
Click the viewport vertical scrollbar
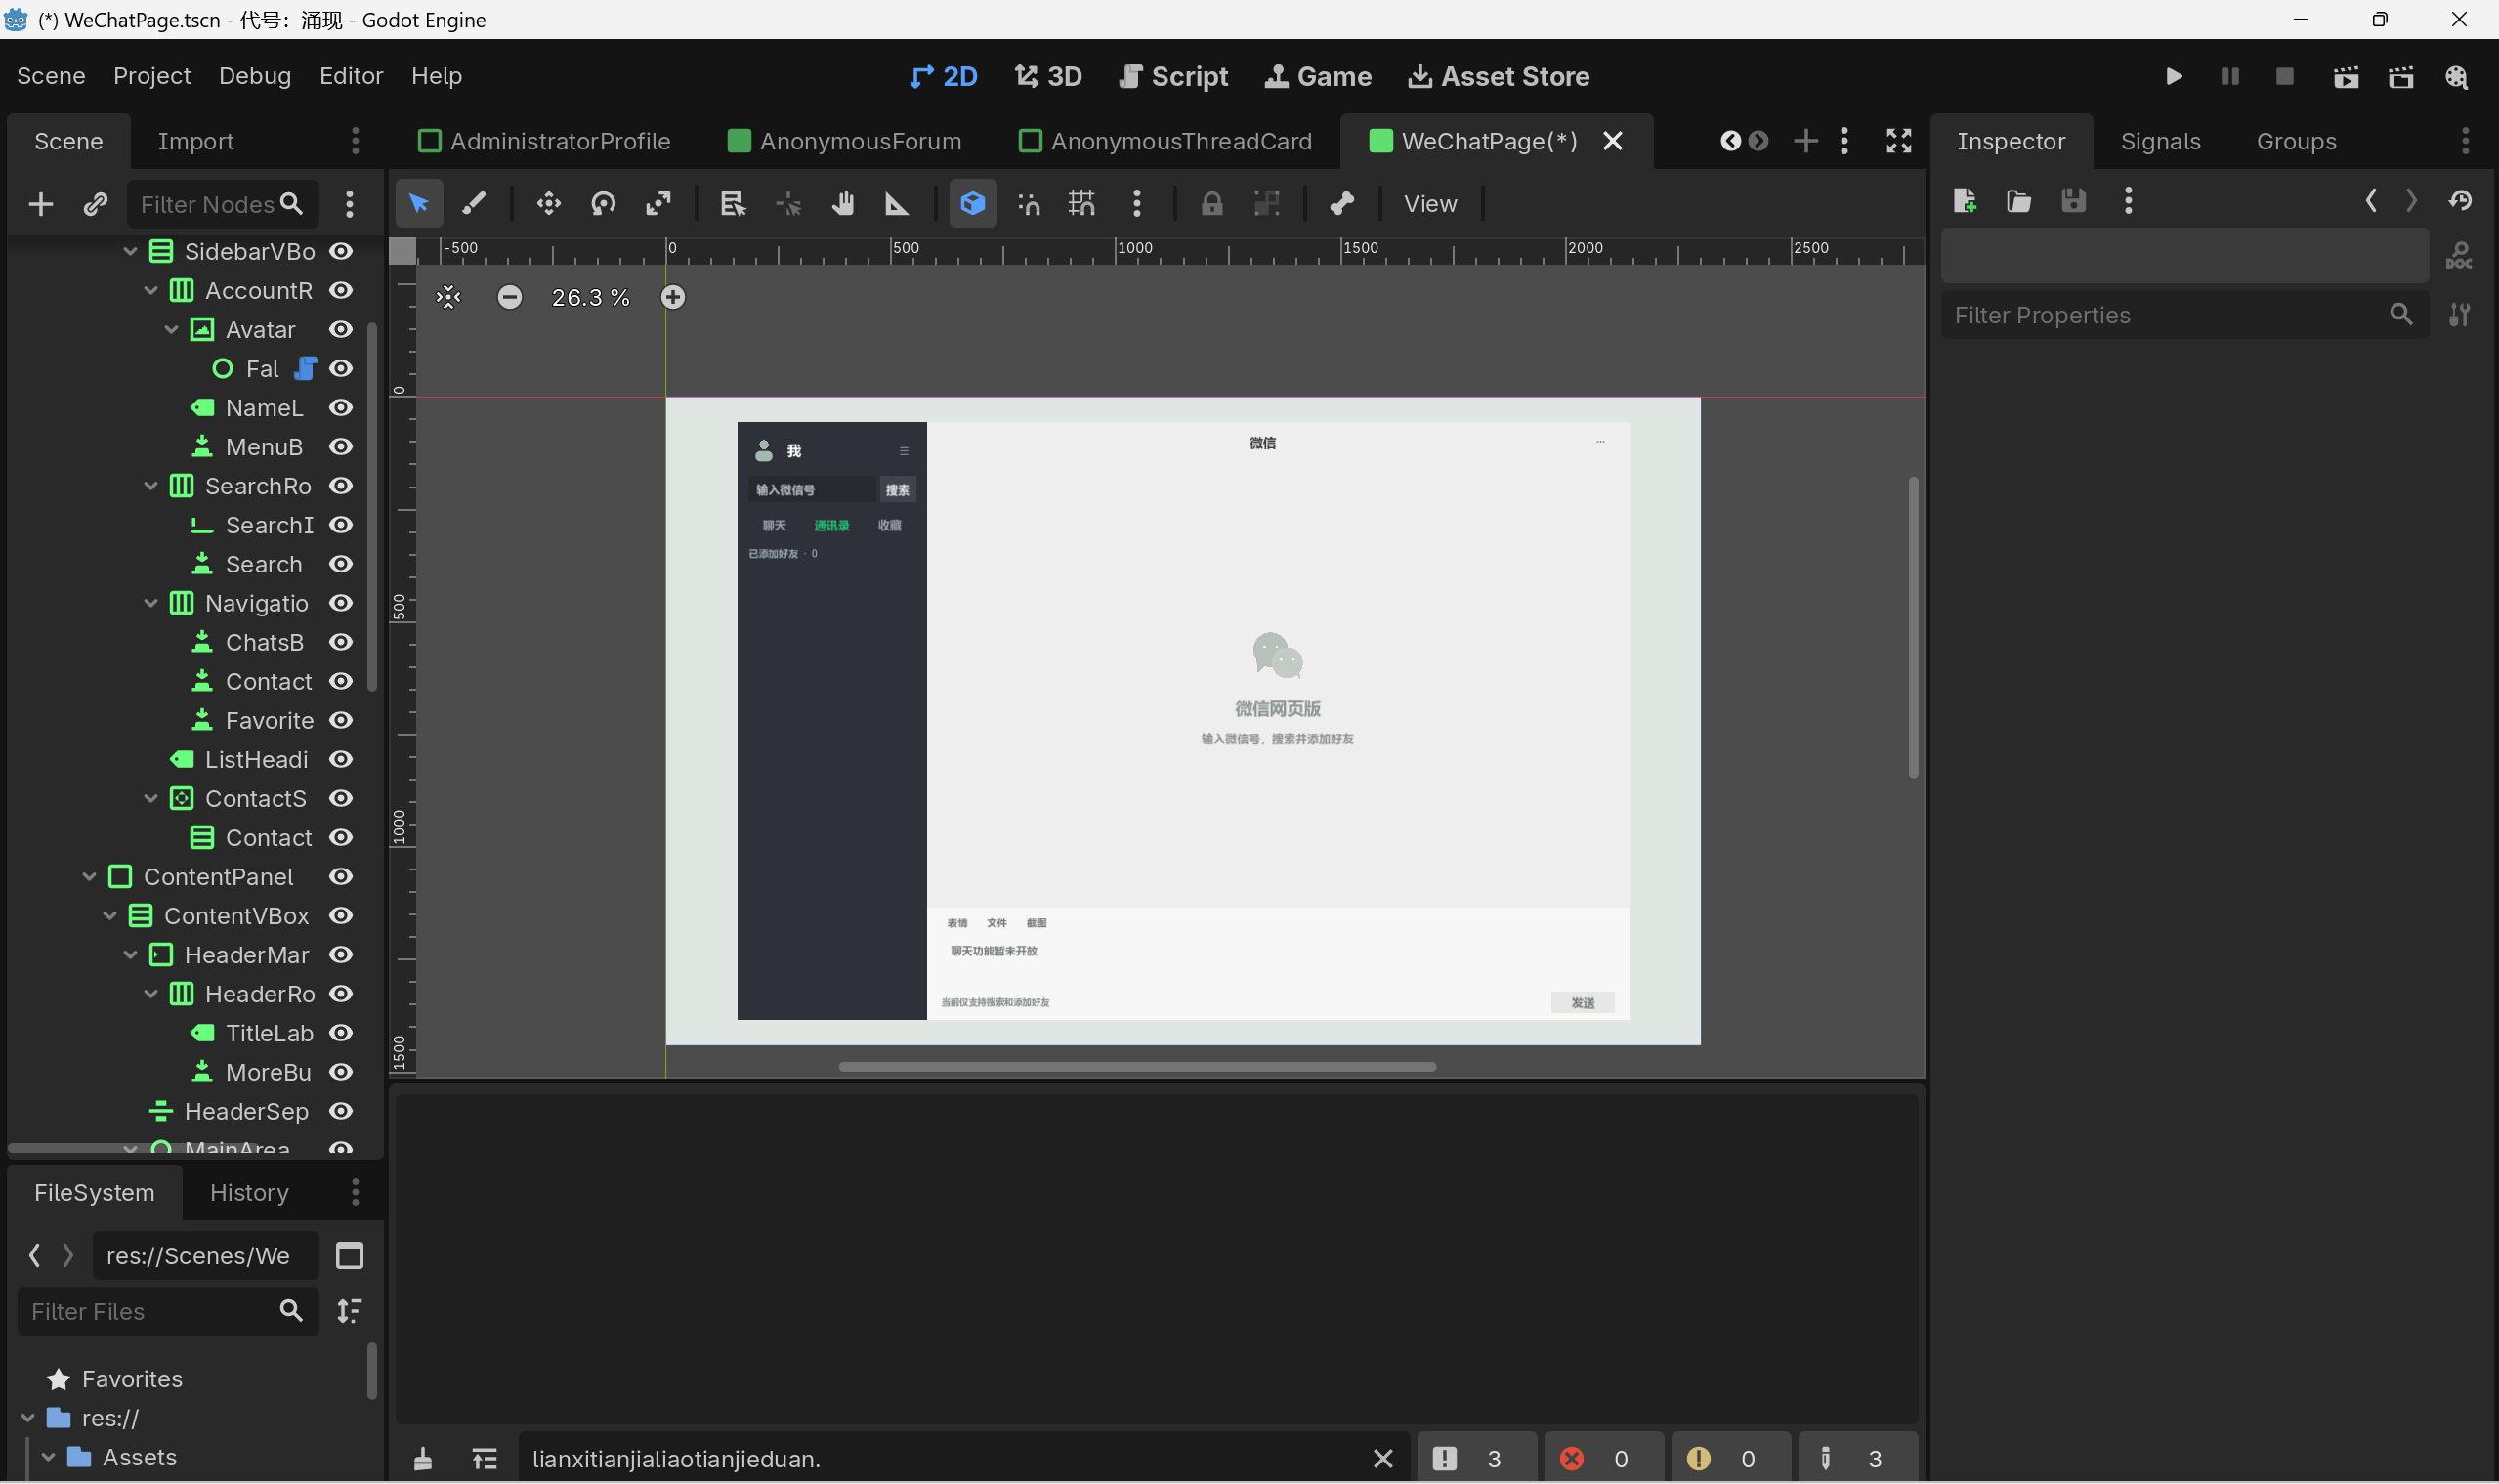(1913, 627)
